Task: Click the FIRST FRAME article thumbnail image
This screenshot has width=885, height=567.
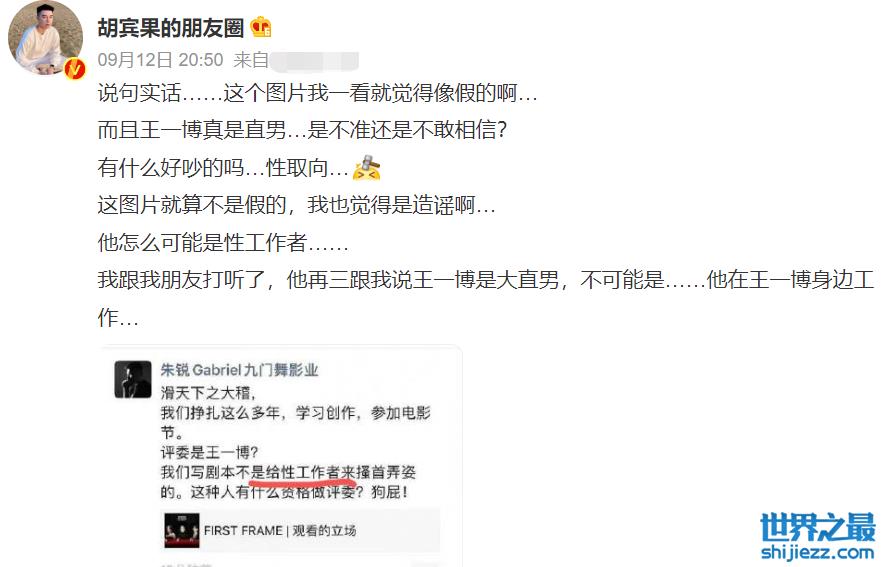Action: pyautogui.click(x=182, y=530)
